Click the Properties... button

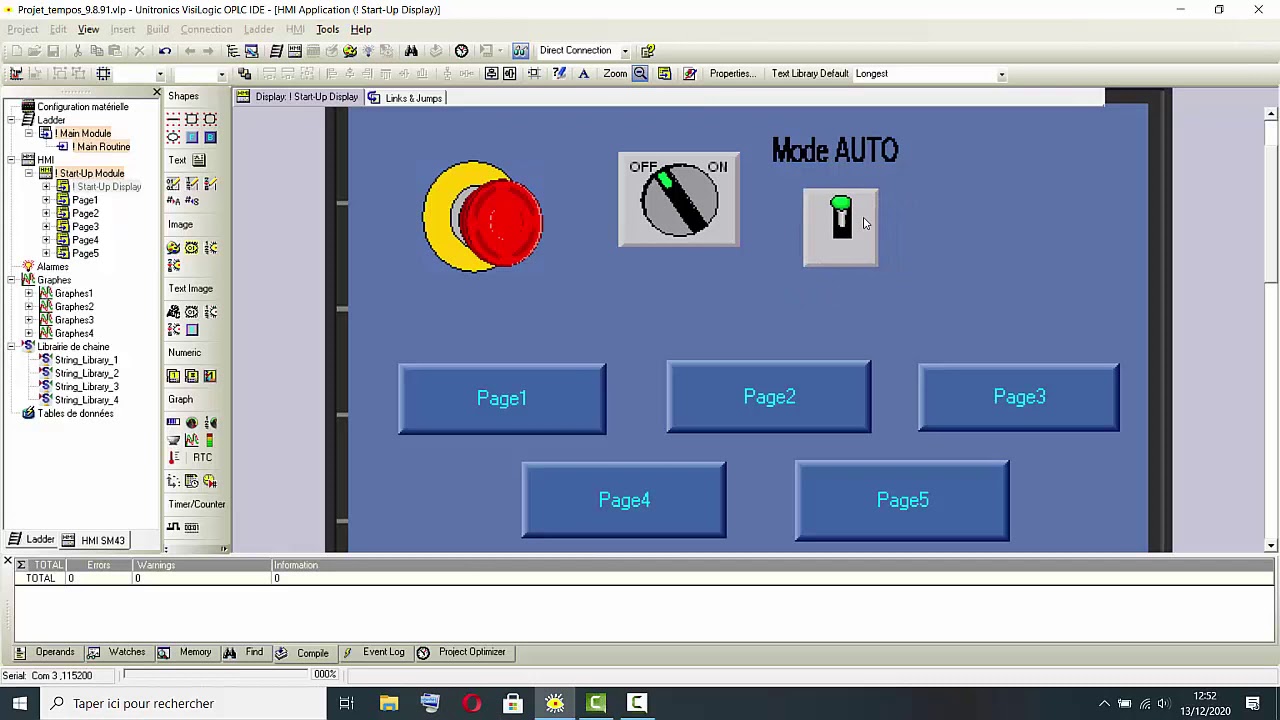point(733,73)
